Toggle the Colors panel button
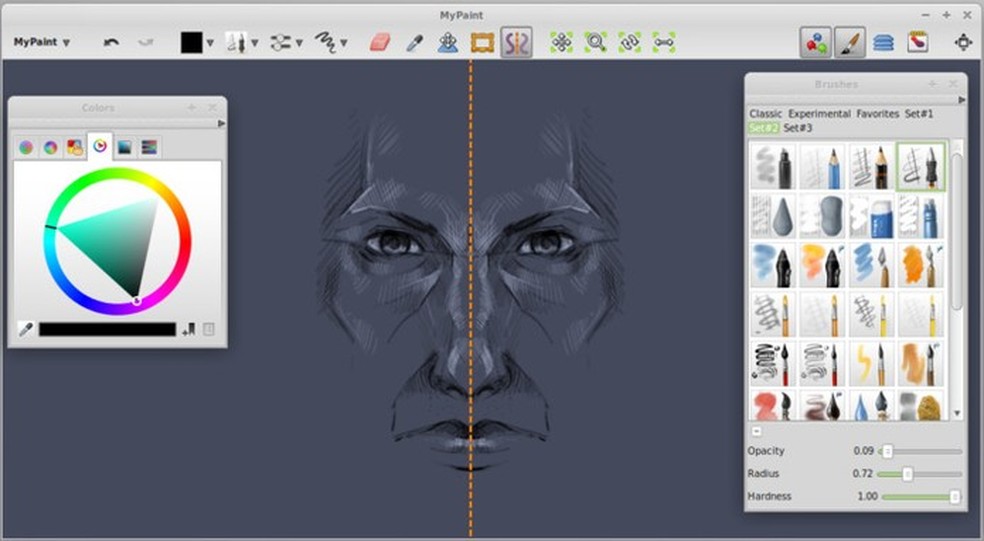Image resolution: width=984 pixels, height=541 pixels. click(816, 42)
